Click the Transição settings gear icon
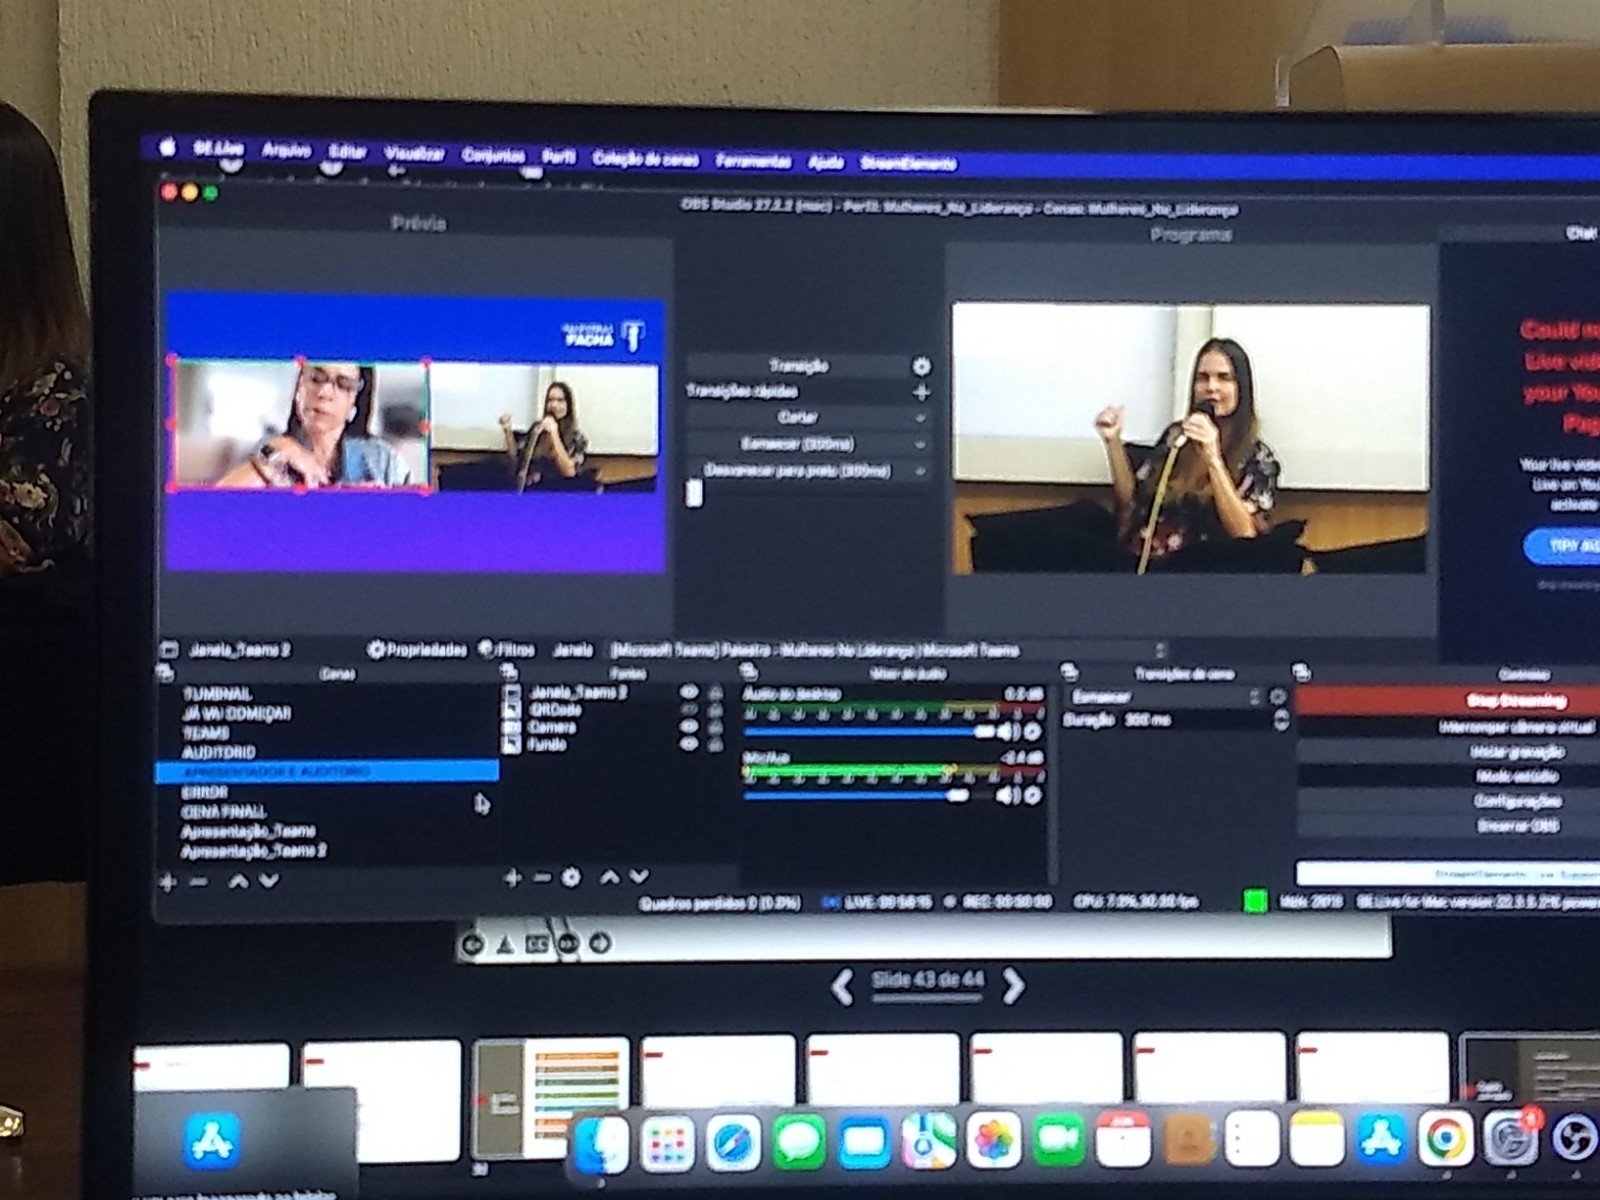This screenshot has height=1200, width=1600. (921, 366)
